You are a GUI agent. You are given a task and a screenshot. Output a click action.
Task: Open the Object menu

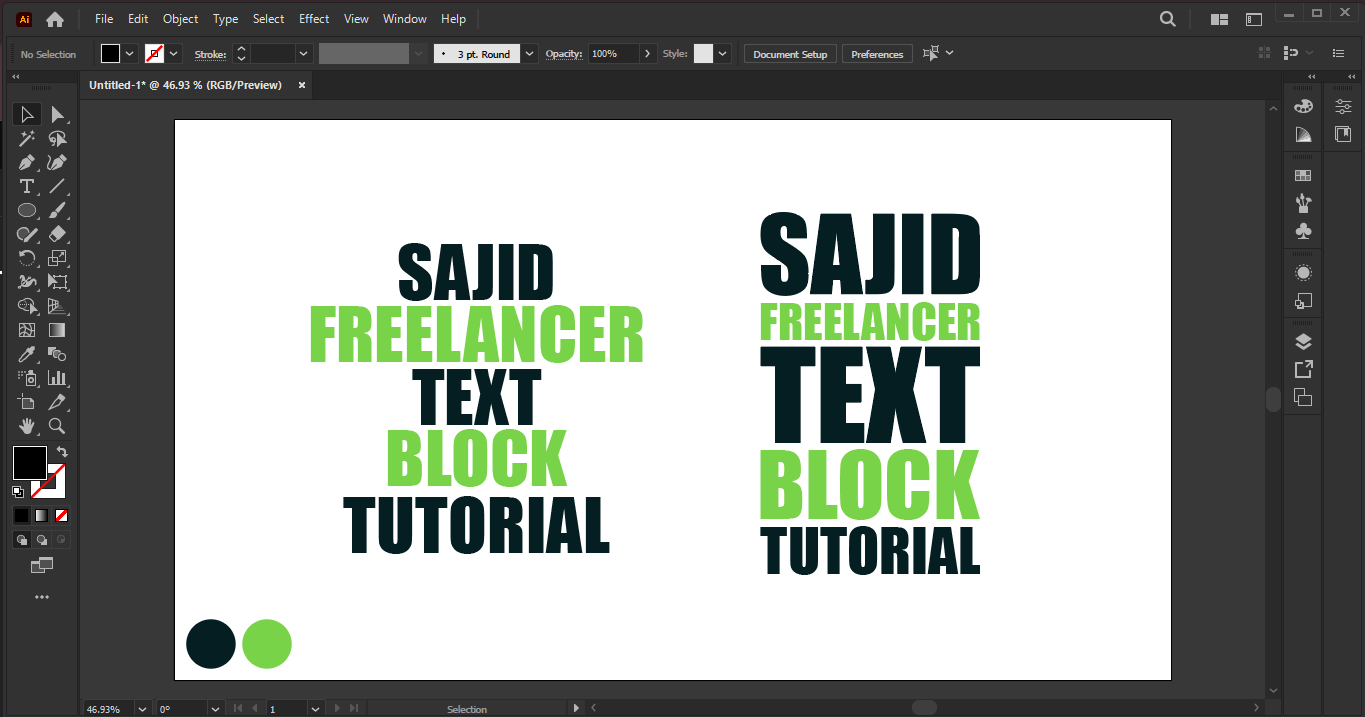click(181, 19)
